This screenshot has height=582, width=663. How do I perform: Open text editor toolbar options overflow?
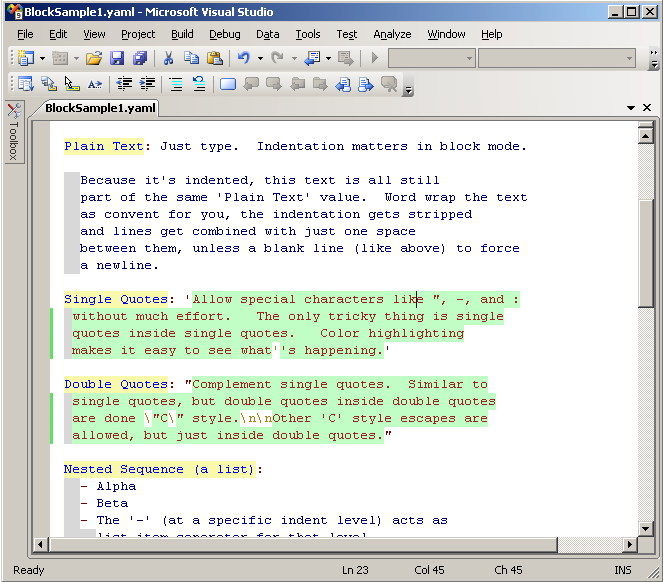408,85
